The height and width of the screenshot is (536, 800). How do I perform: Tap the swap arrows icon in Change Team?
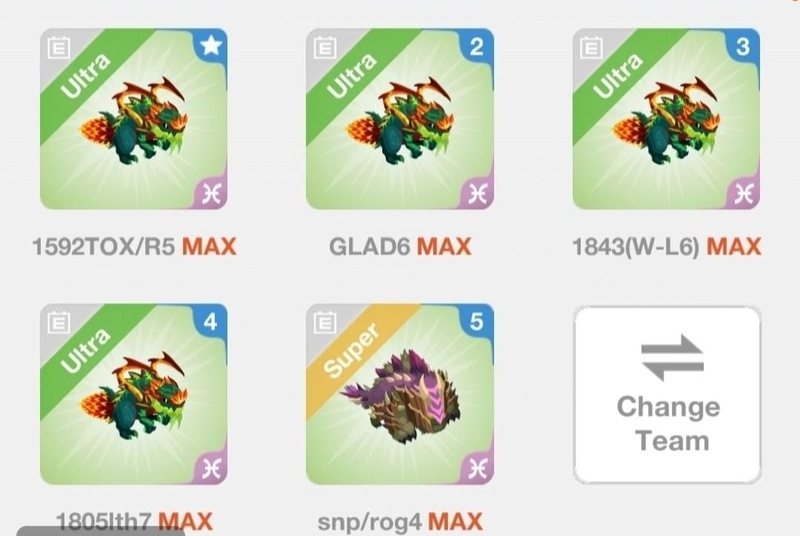click(x=672, y=358)
